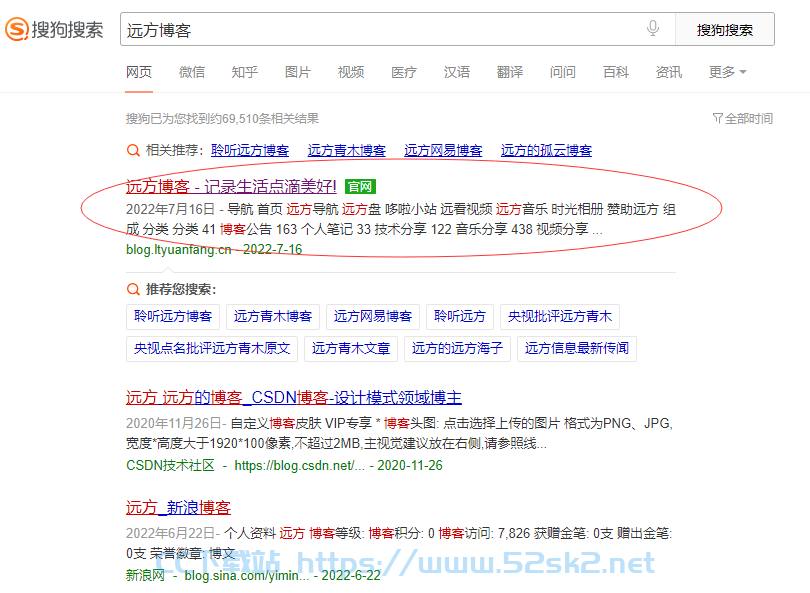Click the 新浪网 source label
810x593 pixels.
coord(145,575)
